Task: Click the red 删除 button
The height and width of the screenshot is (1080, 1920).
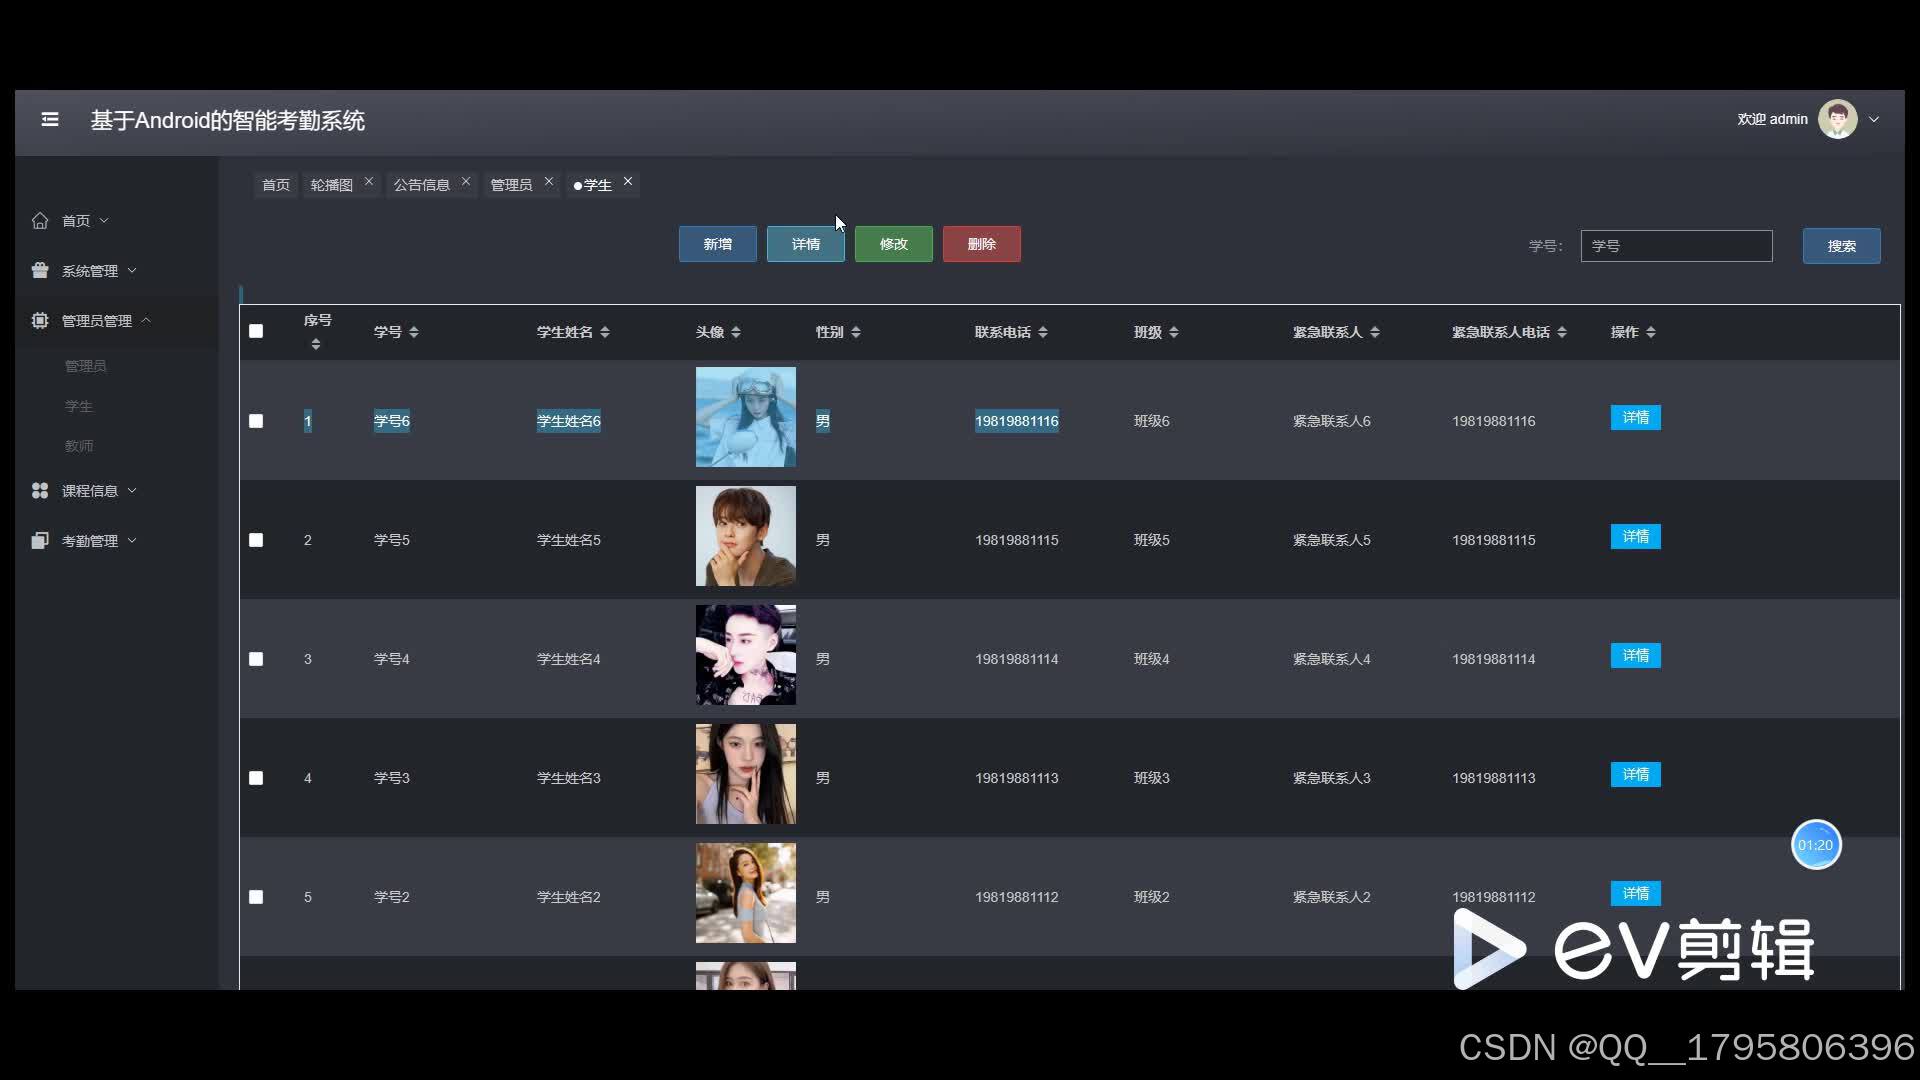Action: (982, 244)
